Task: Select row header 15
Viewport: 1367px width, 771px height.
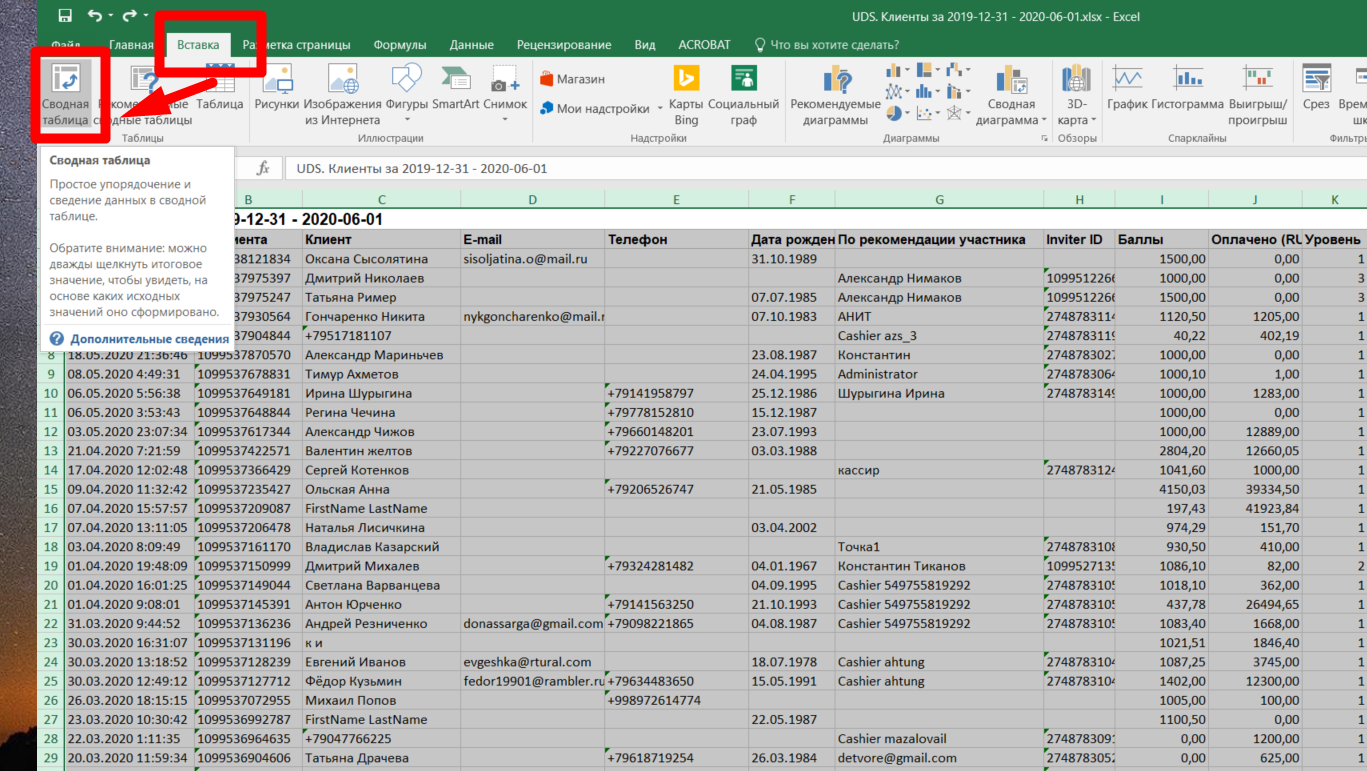Action: [x=51, y=489]
